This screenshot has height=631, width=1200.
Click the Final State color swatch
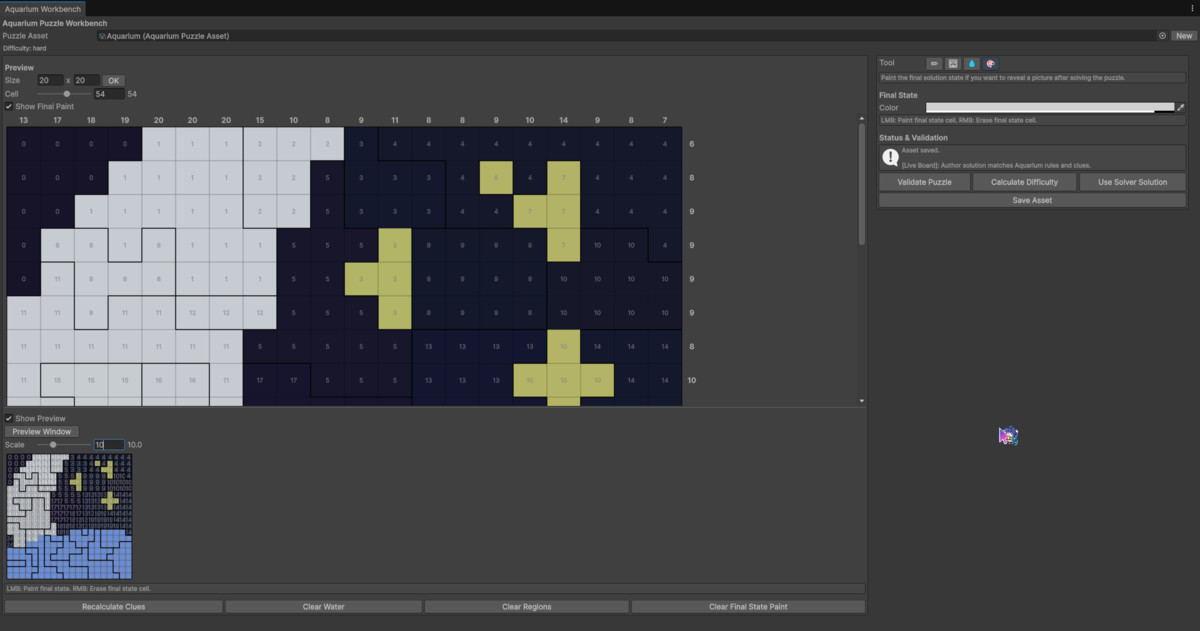point(1050,107)
